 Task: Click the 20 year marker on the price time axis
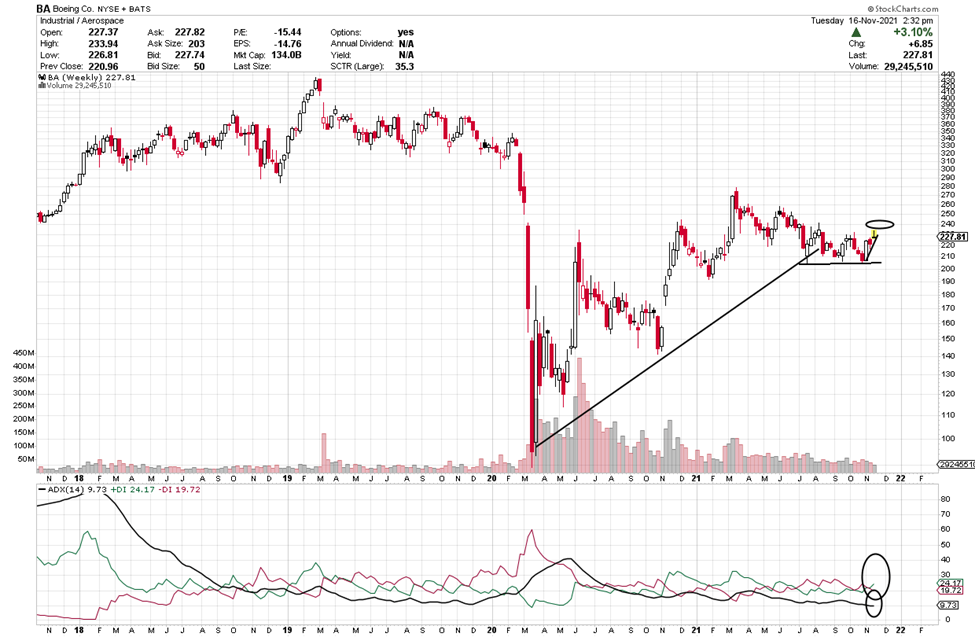[491, 478]
